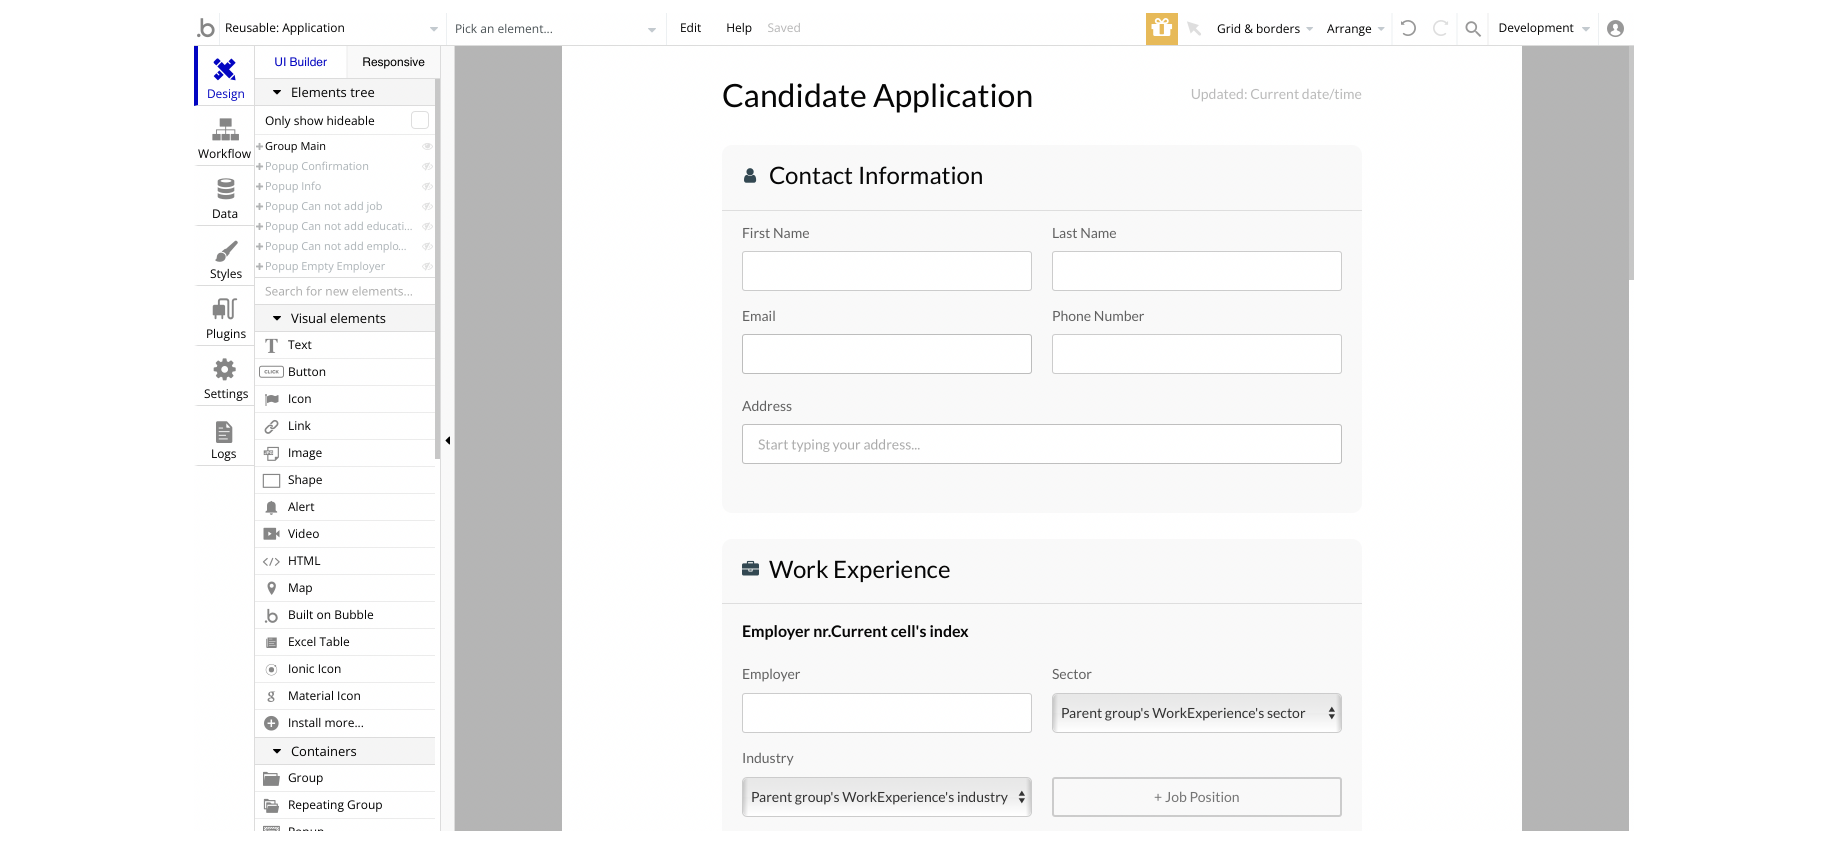Open the Workflow tab icon
This screenshot has width=1830, height=846.
tap(225, 130)
